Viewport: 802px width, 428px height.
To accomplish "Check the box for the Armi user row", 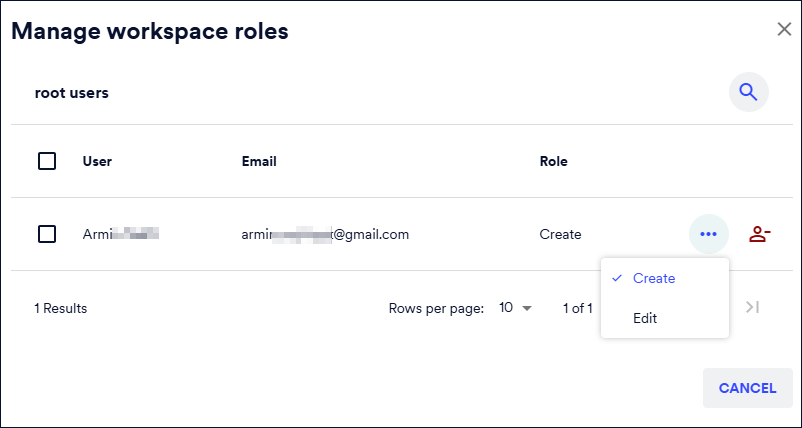I will coord(46,234).
